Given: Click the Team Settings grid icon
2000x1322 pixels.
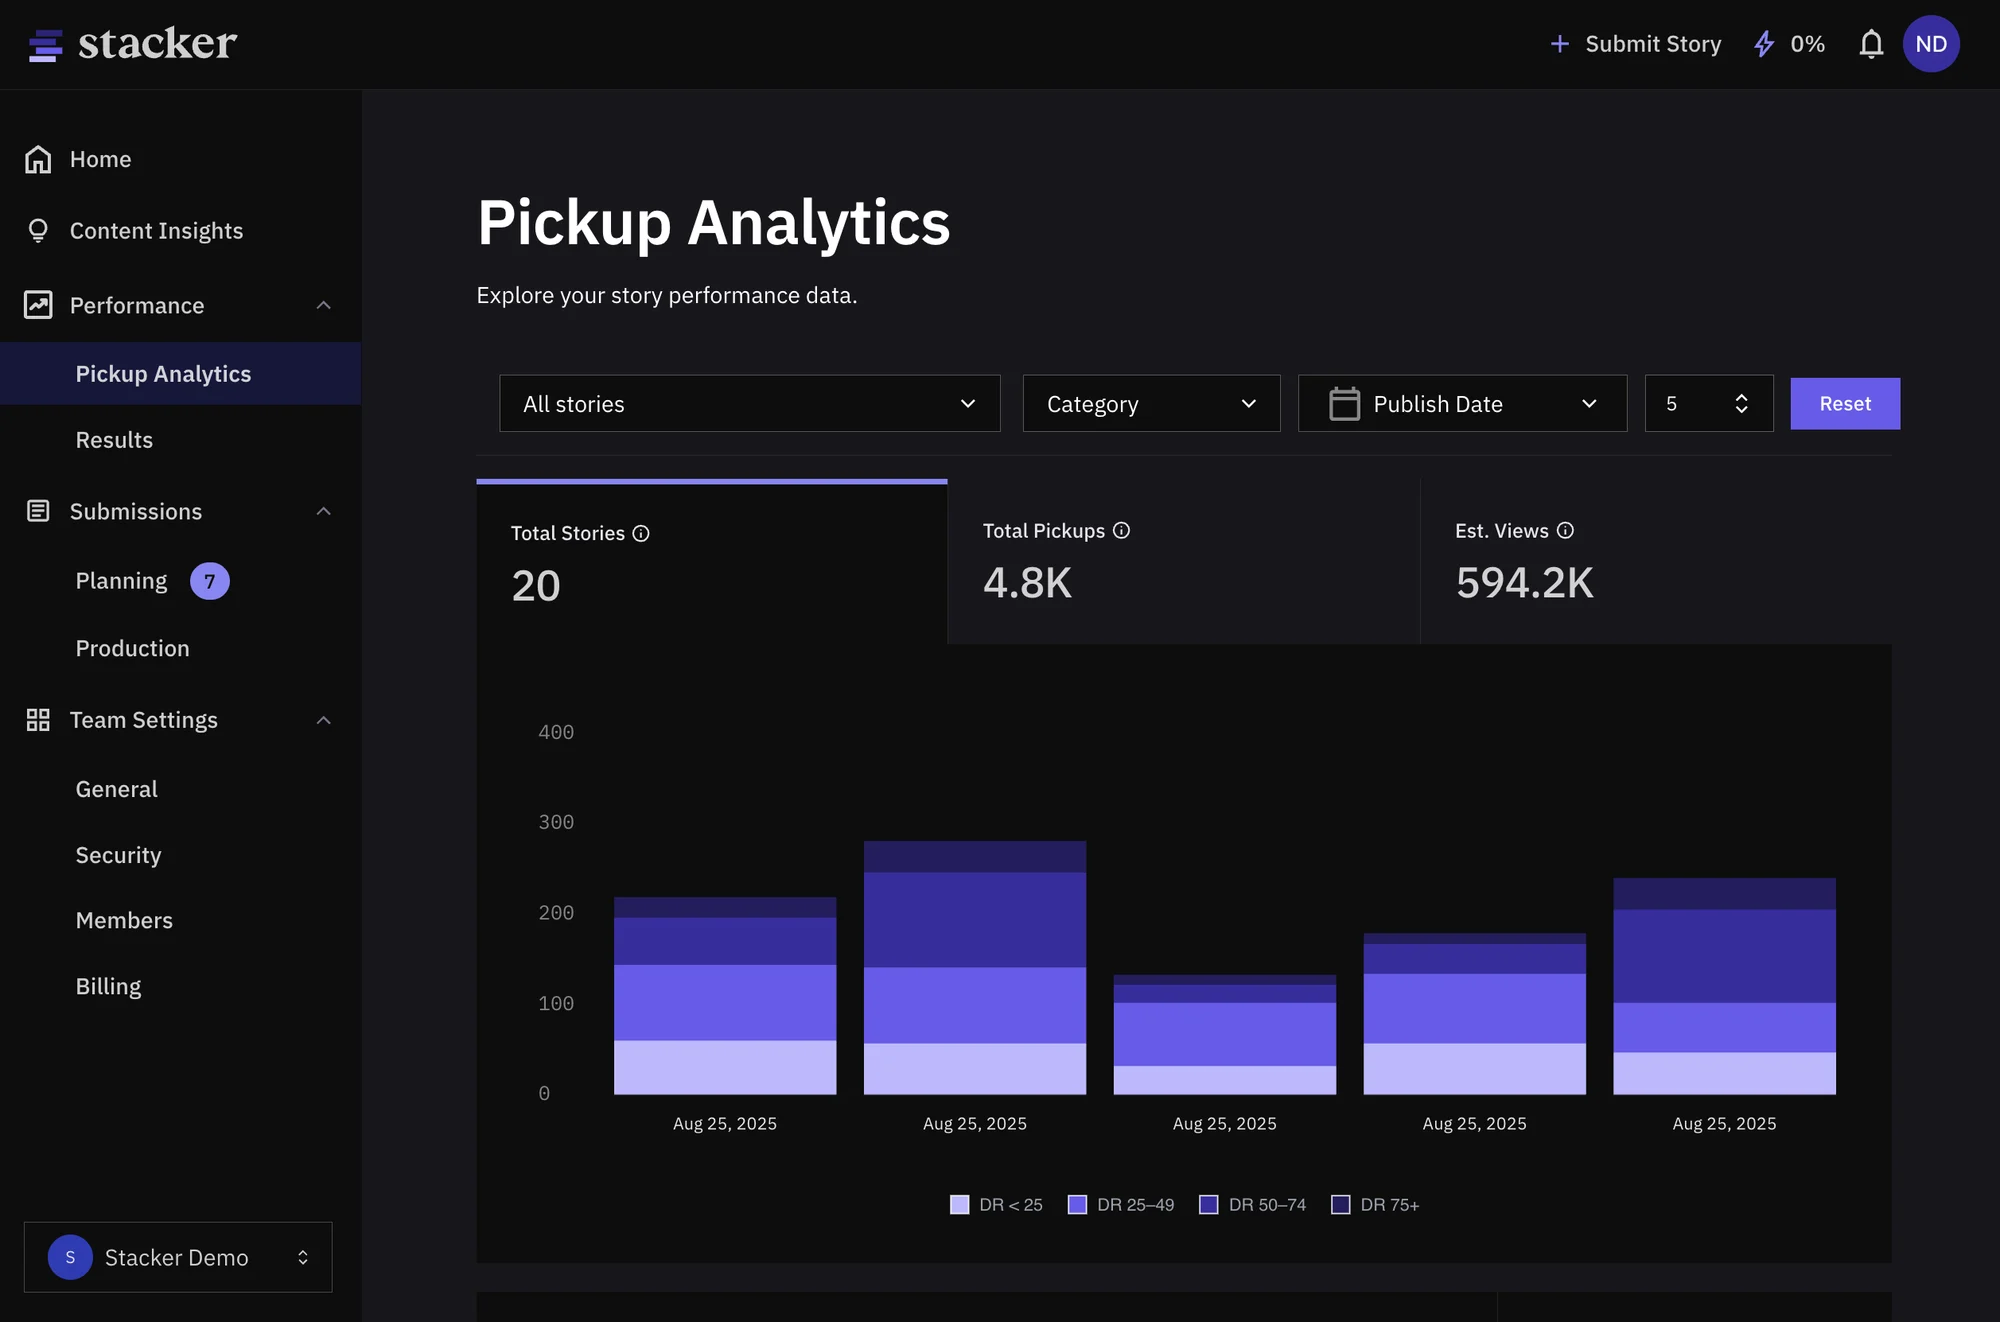Looking at the screenshot, I should pyautogui.click(x=38, y=720).
